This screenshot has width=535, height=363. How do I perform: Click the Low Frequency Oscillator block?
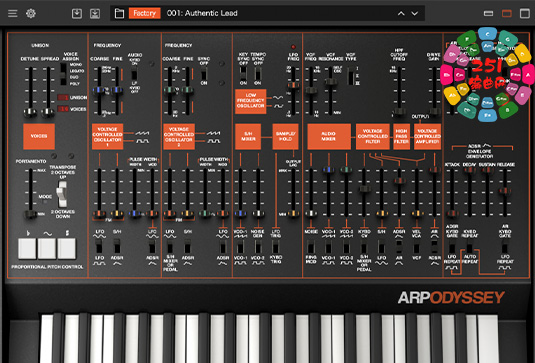pyautogui.click(x=250, y=101)
